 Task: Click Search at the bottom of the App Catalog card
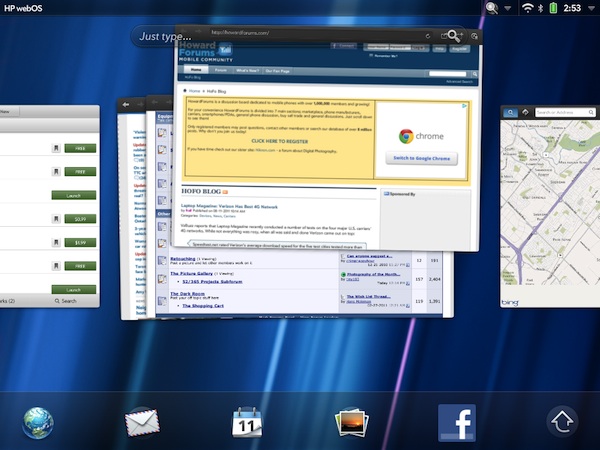pos(65,301)
